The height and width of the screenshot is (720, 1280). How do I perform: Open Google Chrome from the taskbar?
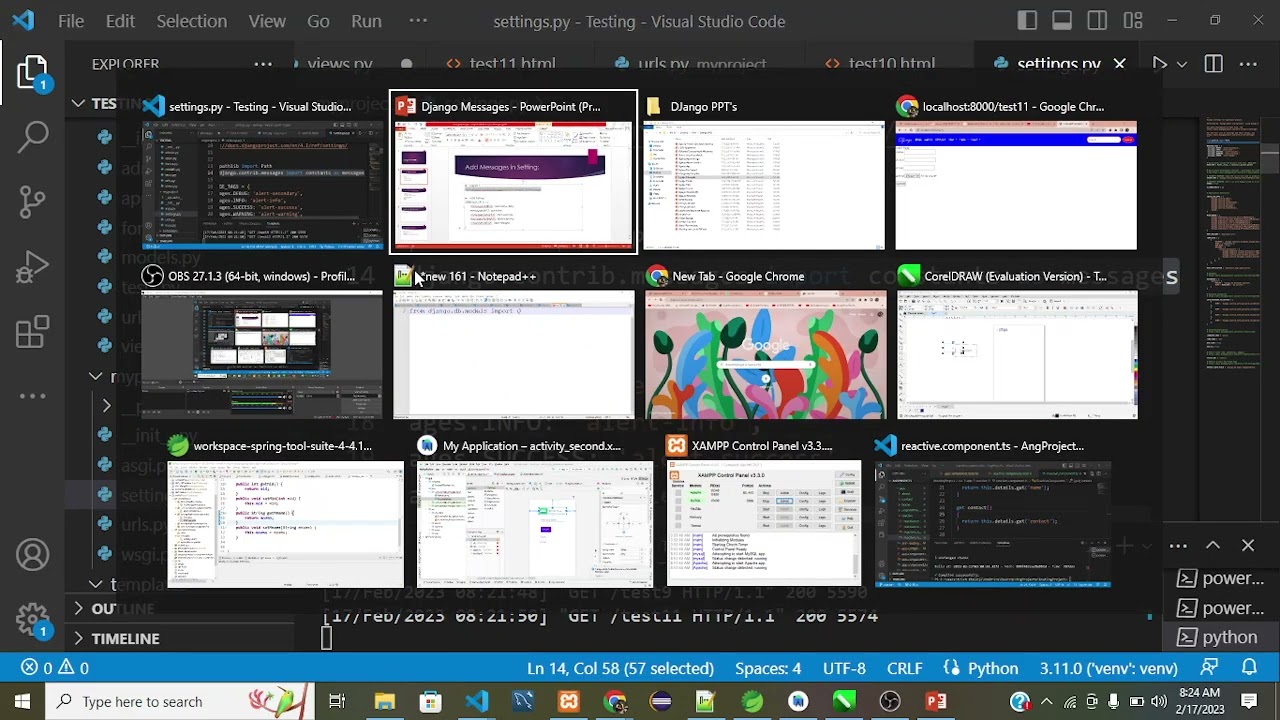pyautogui.click(x=615, y=701)
